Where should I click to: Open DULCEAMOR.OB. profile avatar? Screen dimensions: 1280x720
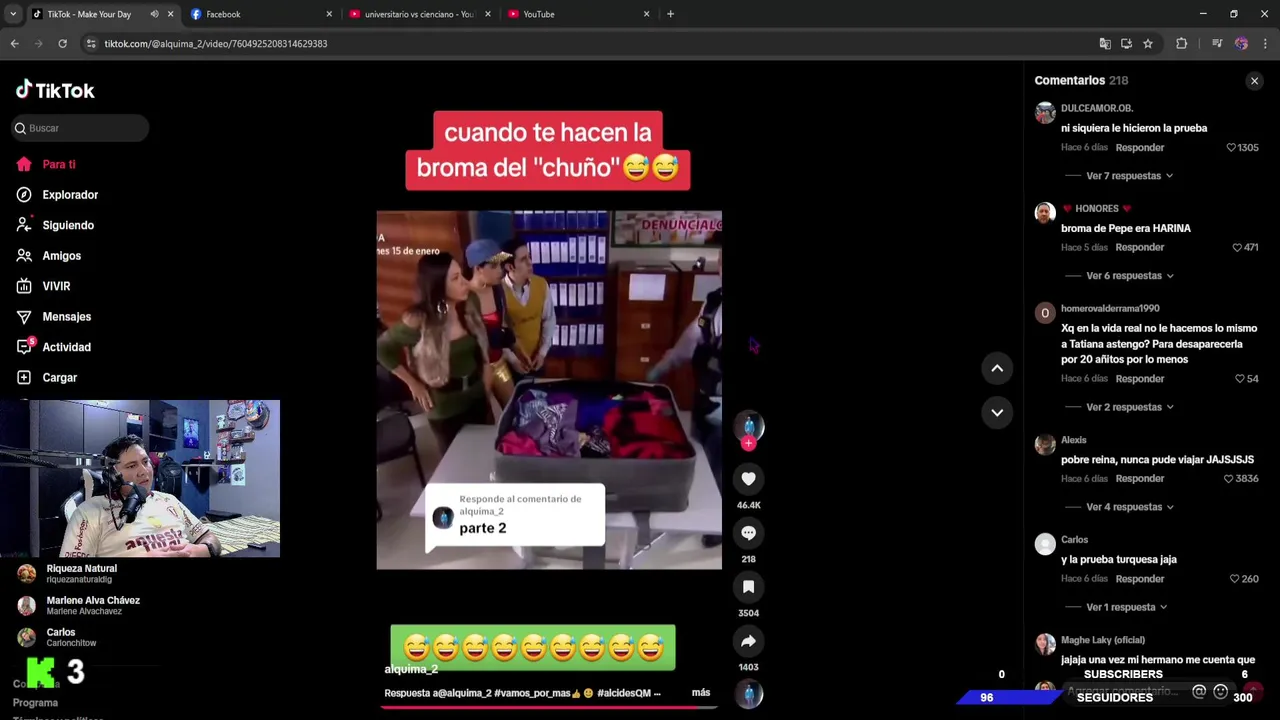[x=1045, y=113]
